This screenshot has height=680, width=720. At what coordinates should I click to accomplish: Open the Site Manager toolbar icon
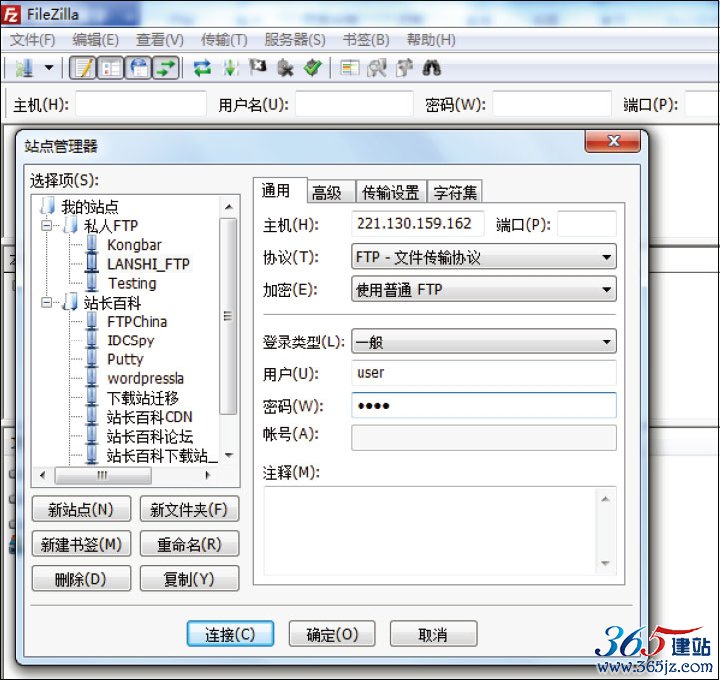coord(24,68)
